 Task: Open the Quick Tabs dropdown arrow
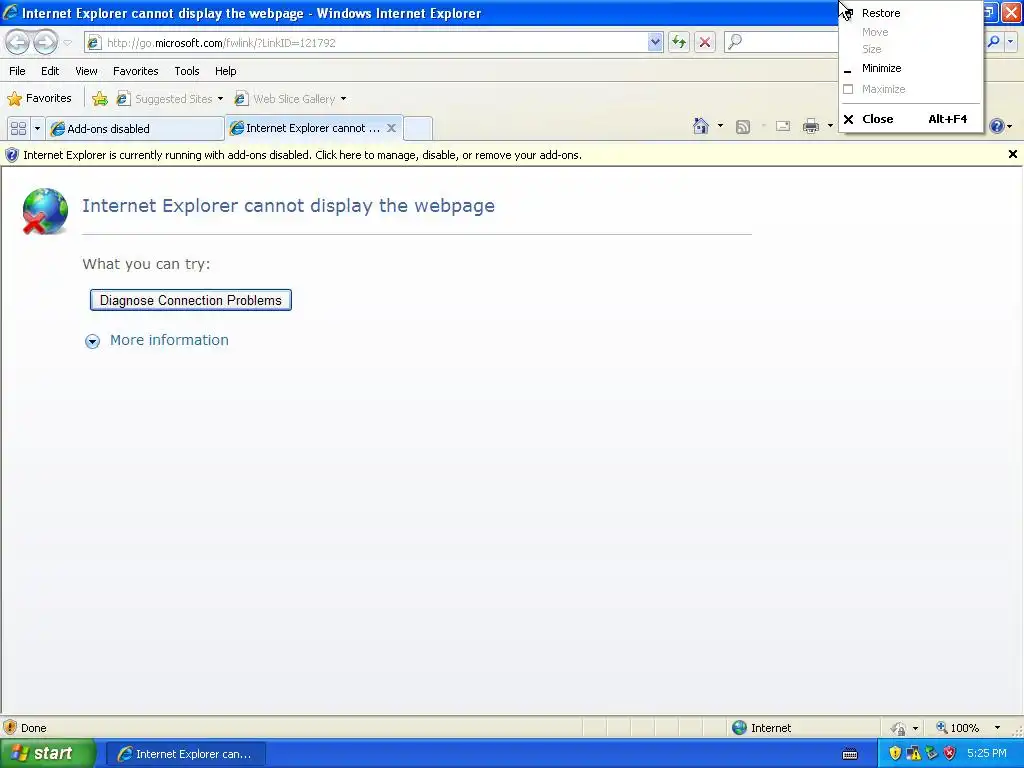(37, 129)
